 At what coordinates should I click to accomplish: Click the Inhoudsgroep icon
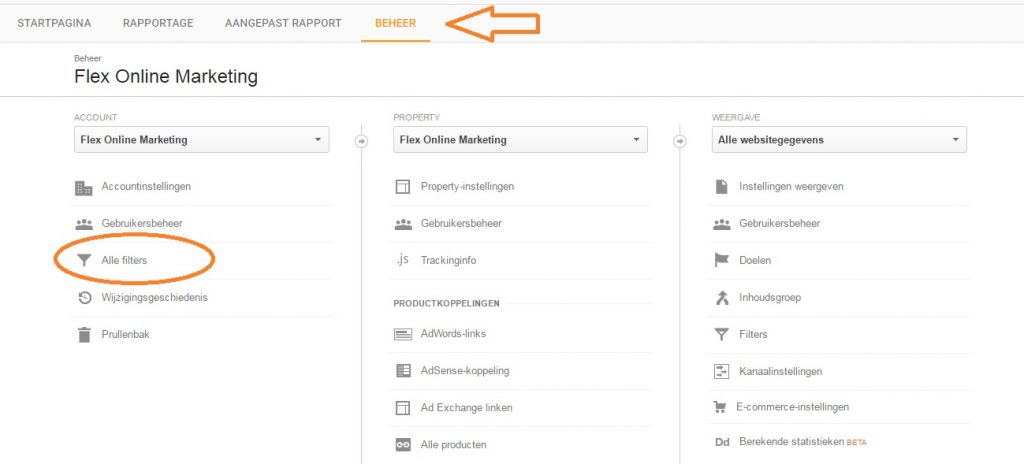(x=721, y=297)
